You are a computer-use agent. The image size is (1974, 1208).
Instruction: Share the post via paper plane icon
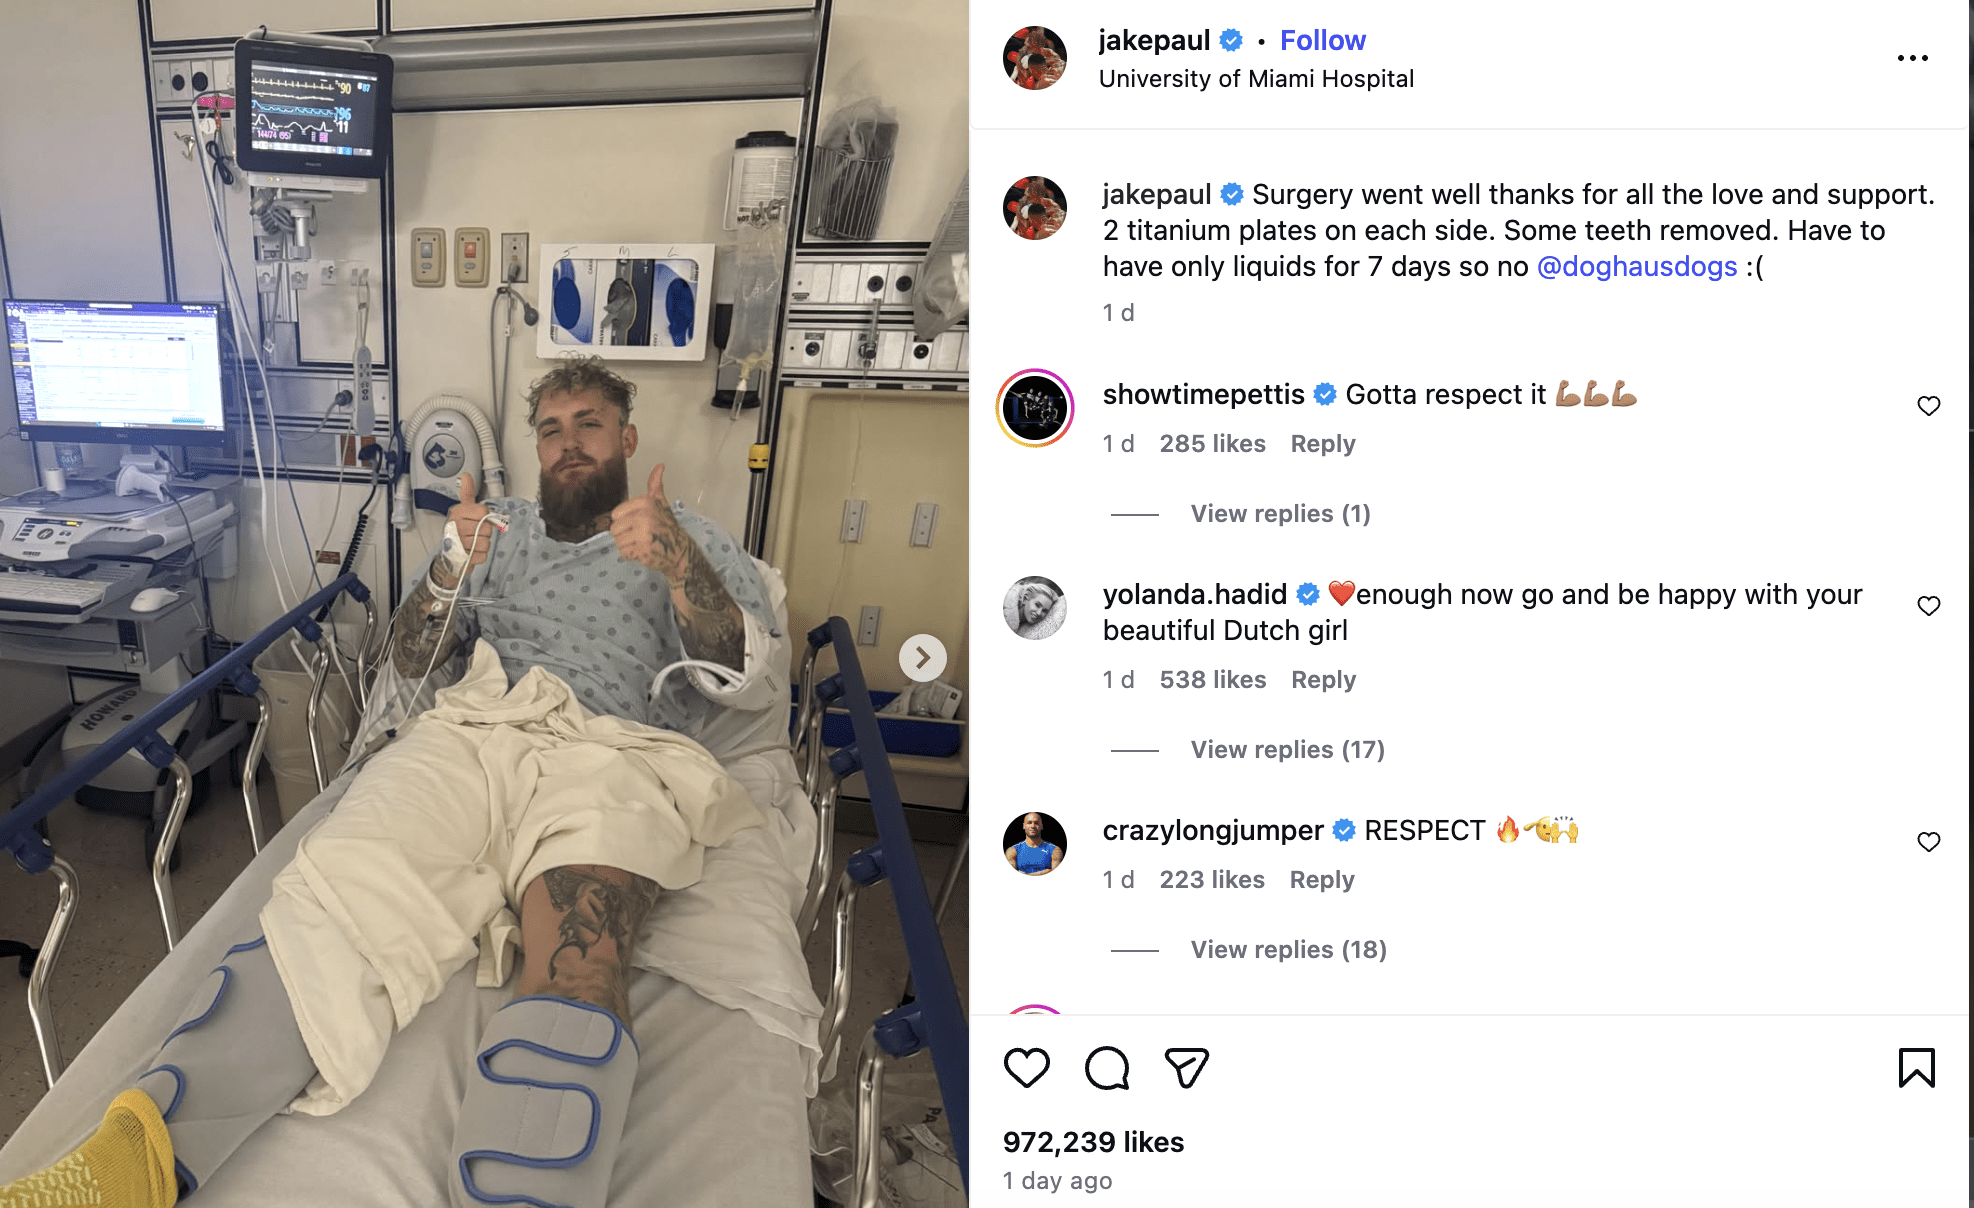[1187, 1068]
